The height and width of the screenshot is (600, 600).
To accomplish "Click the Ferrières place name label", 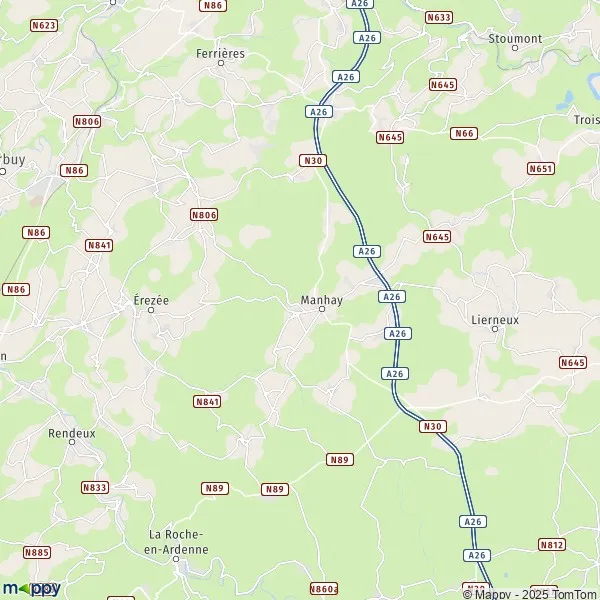I will point(220,54).
